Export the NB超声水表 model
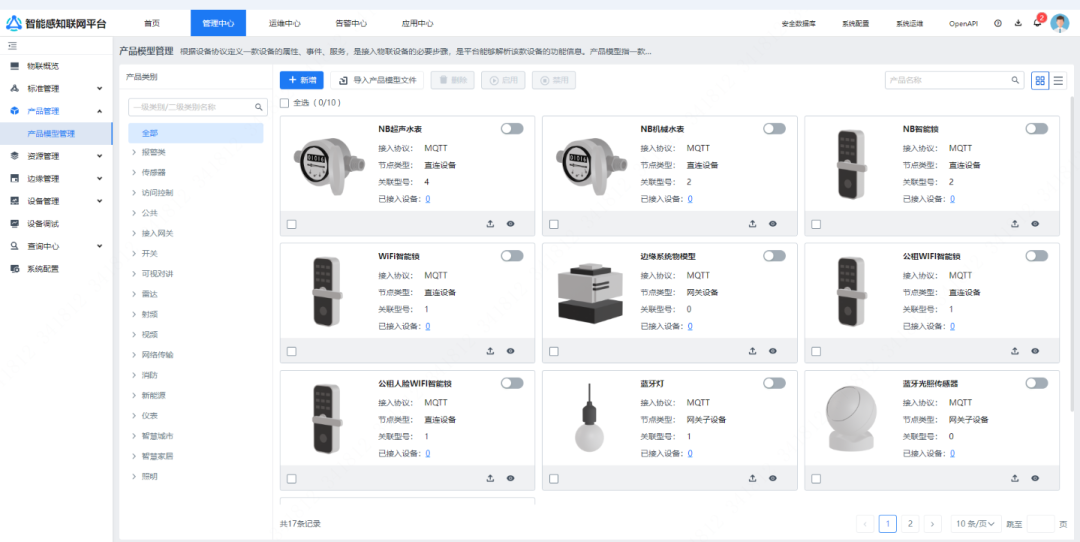 click(x=490, y=224)
